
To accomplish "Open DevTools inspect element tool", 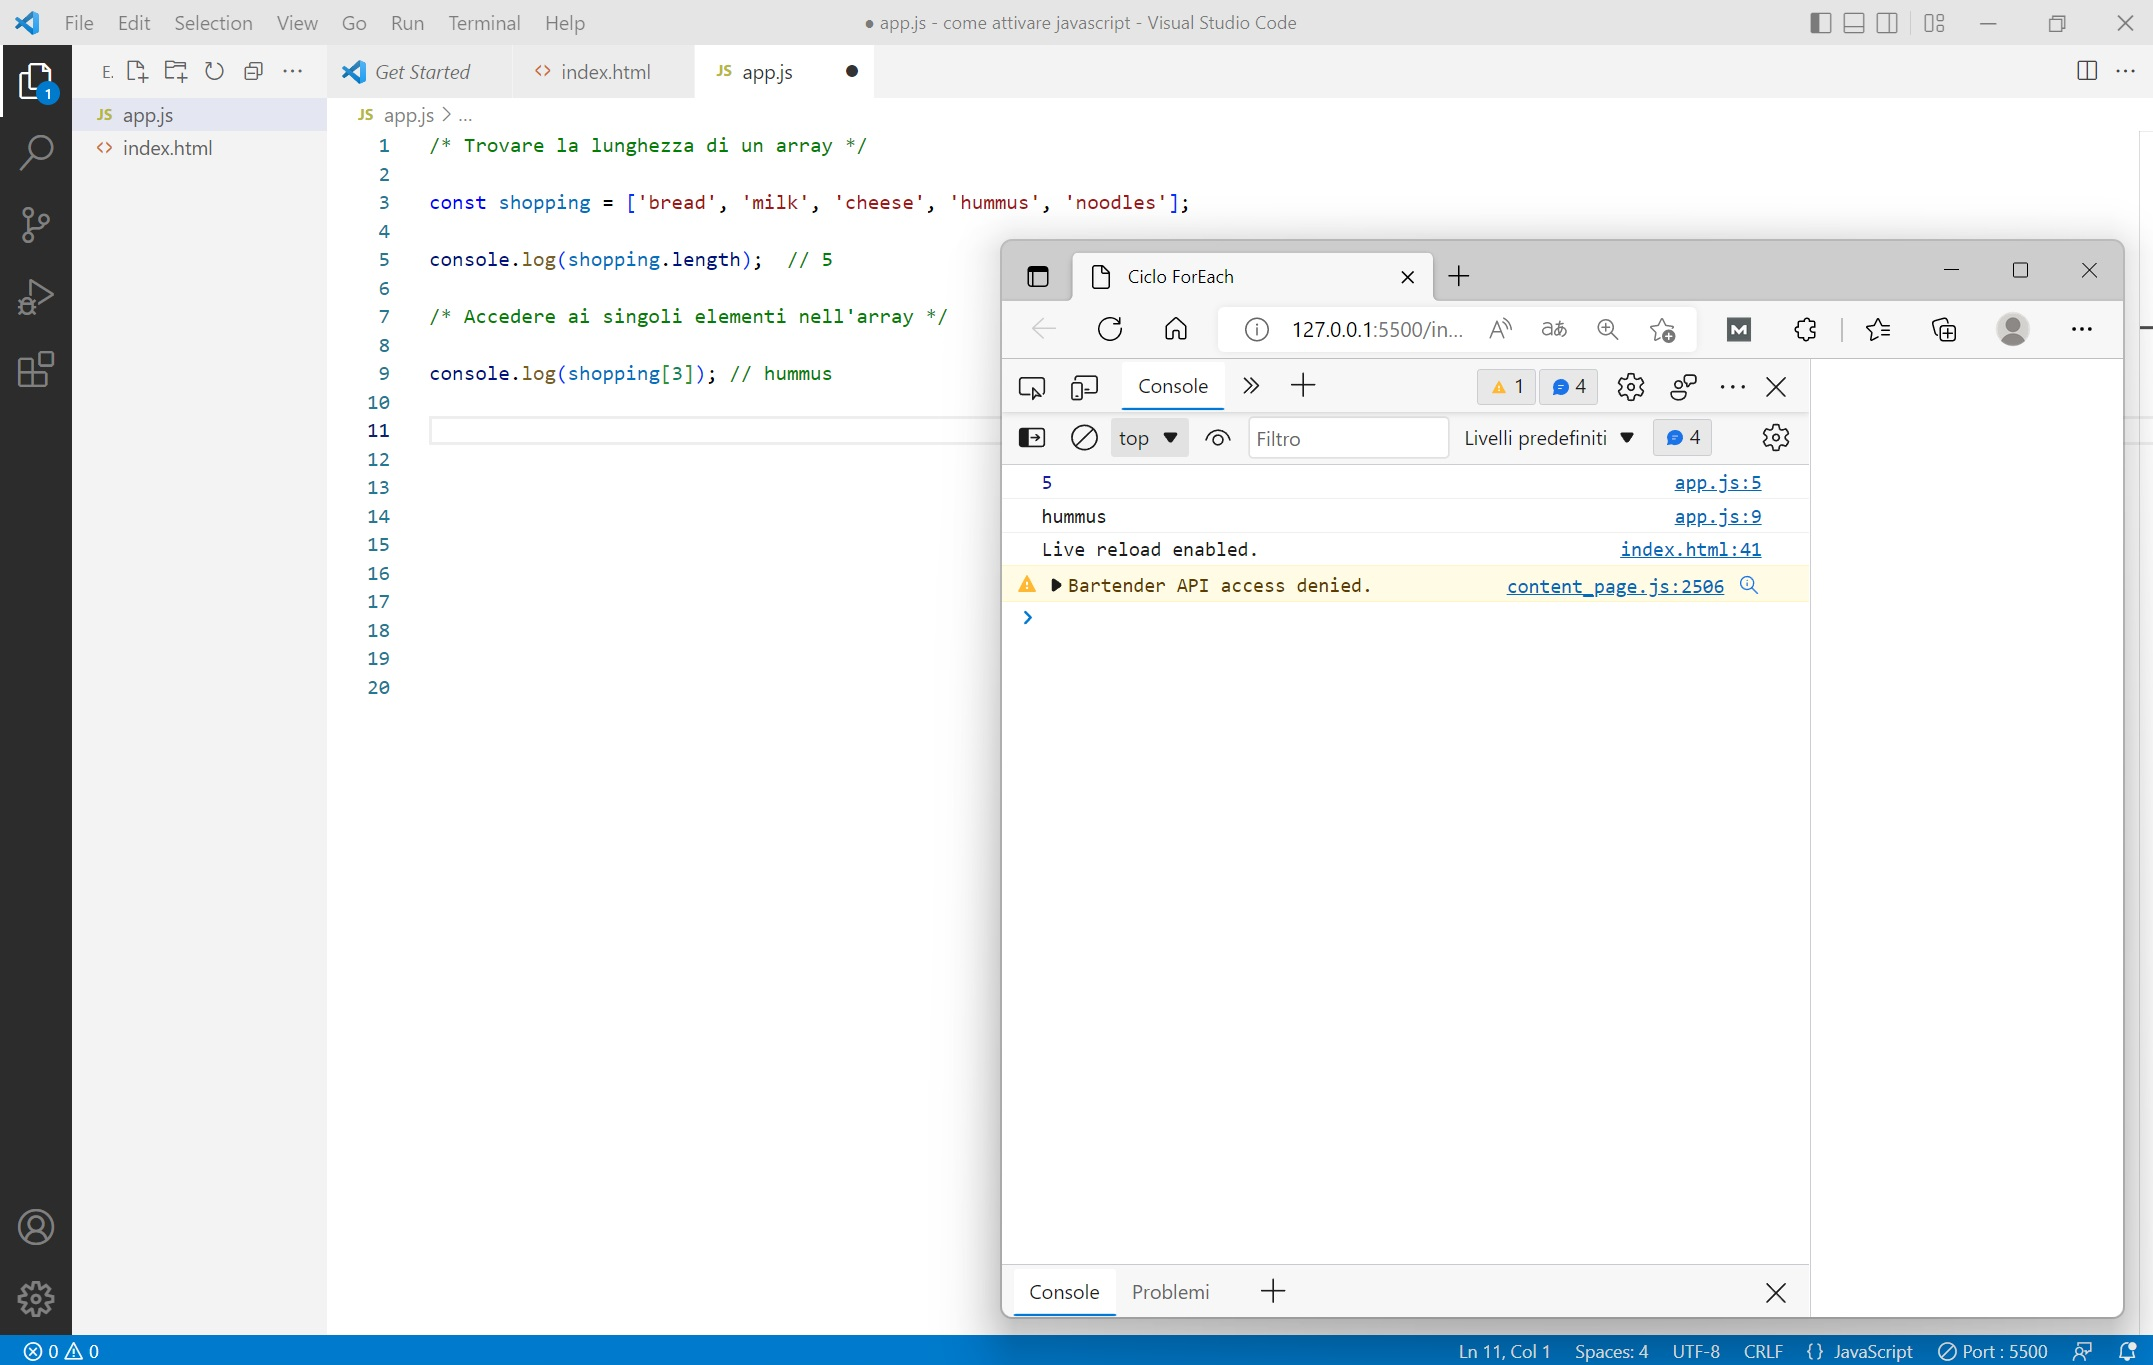I will pyautogui.click(x=1031, y=387).
